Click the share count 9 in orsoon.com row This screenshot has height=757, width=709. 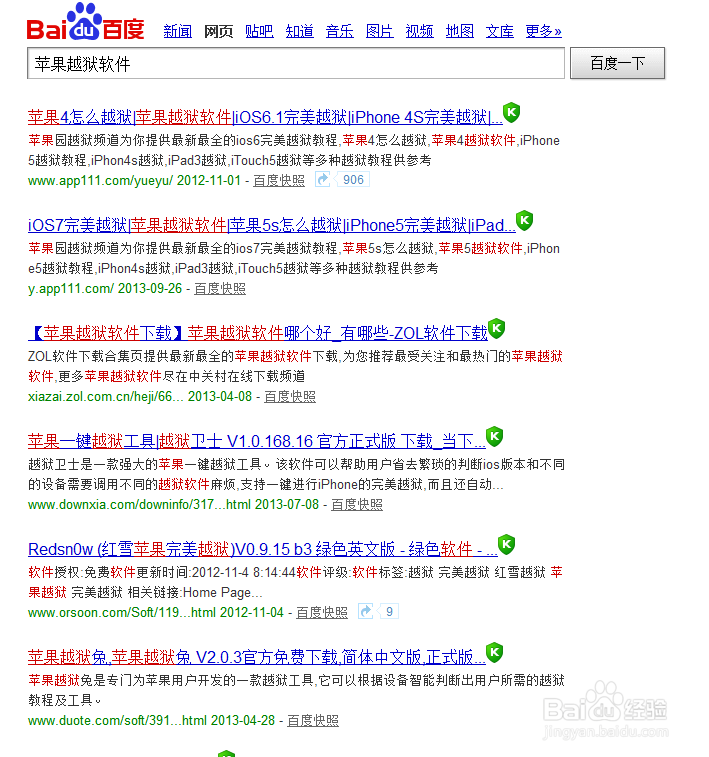coord(389,612)
